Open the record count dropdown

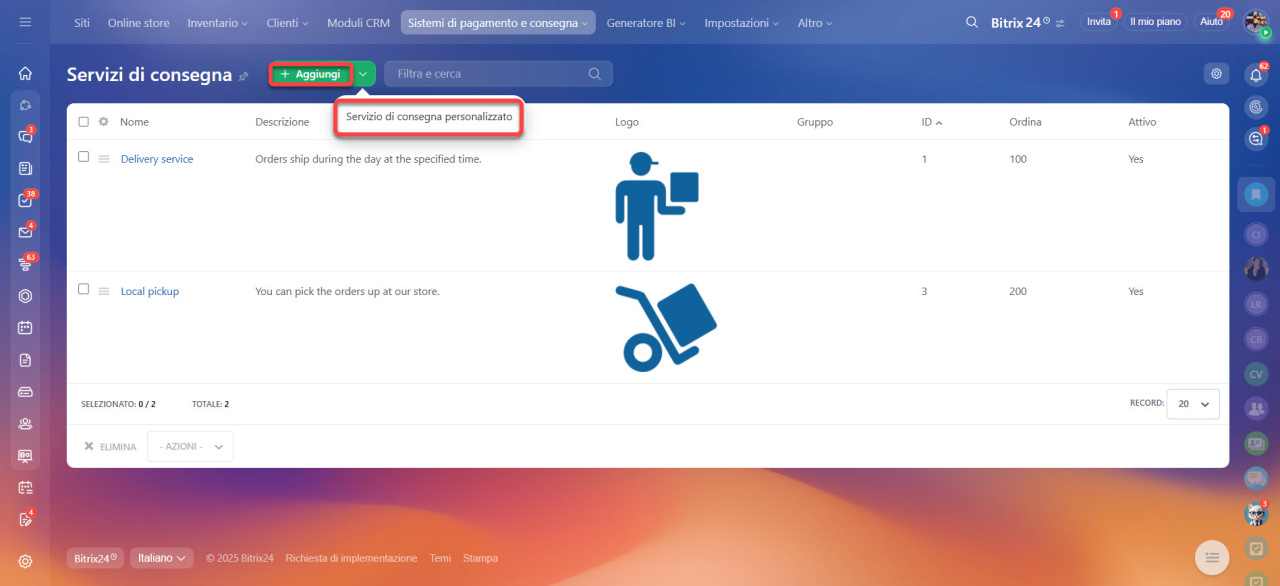(1193, 404)
